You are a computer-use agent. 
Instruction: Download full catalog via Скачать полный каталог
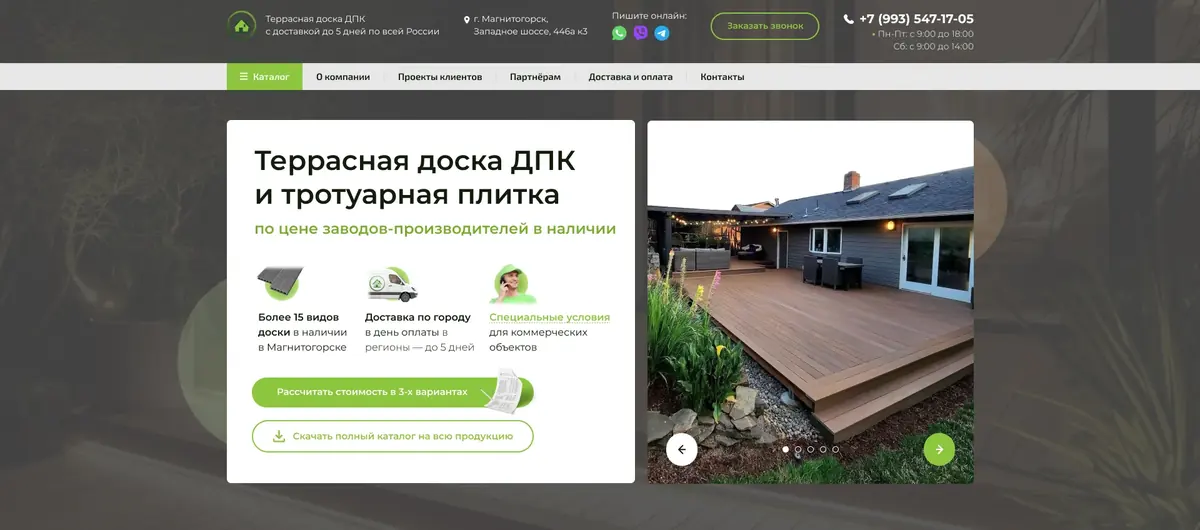pos(393,436)
